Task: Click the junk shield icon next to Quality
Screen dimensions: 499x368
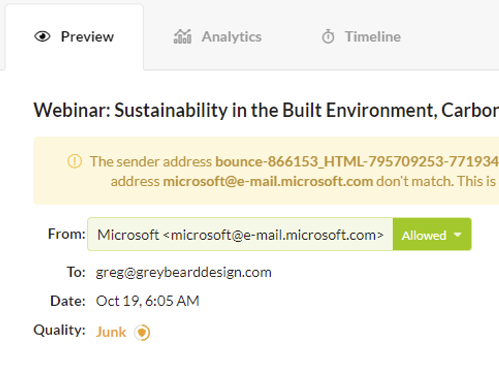Action: (142, 332)
